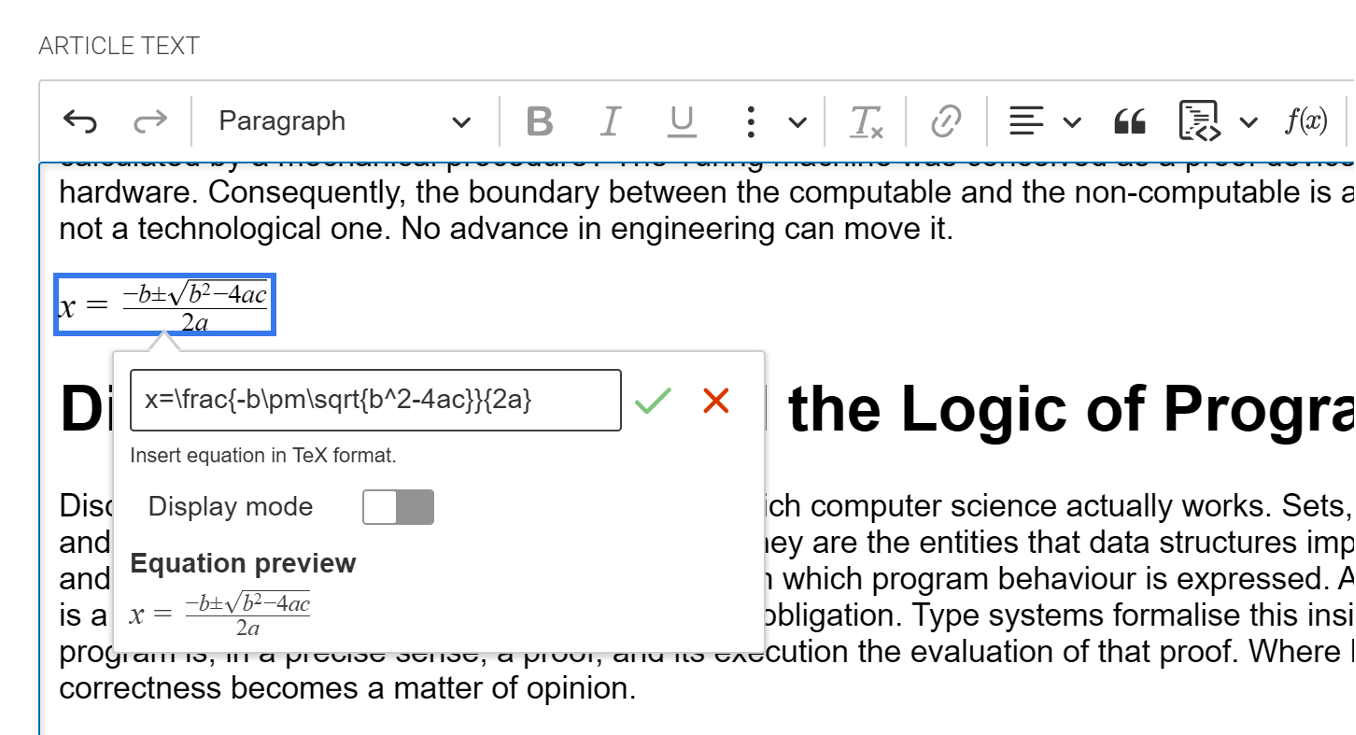Click the Remove Format icon
The height and width of the screenshot is (735, 1356).
(866, 122)
